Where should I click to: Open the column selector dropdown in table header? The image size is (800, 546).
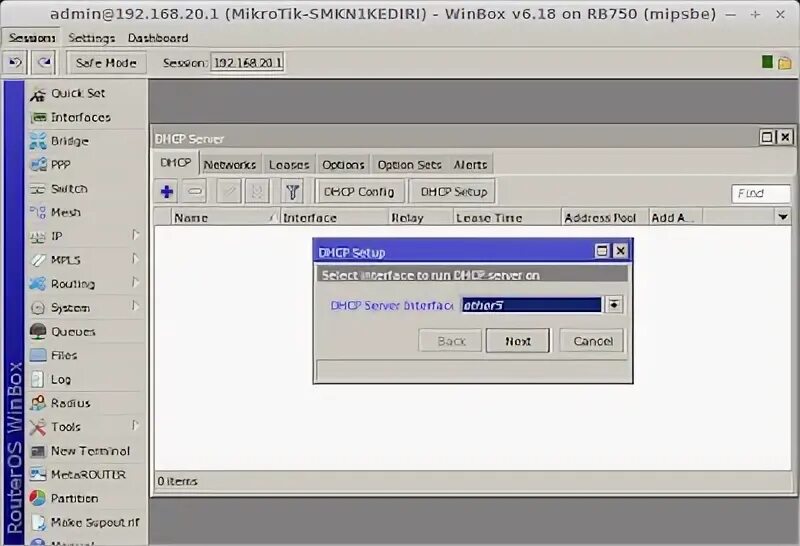pos(783,217)
